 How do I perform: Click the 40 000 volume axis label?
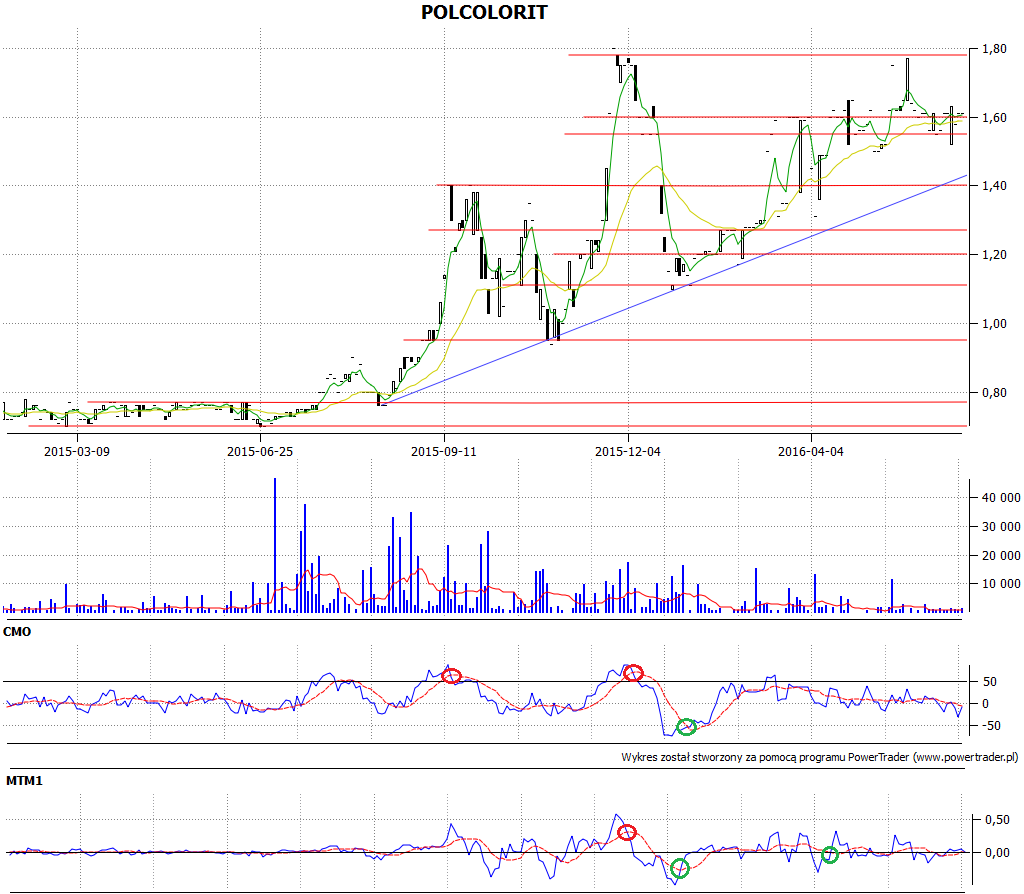tap(1001, 498)
